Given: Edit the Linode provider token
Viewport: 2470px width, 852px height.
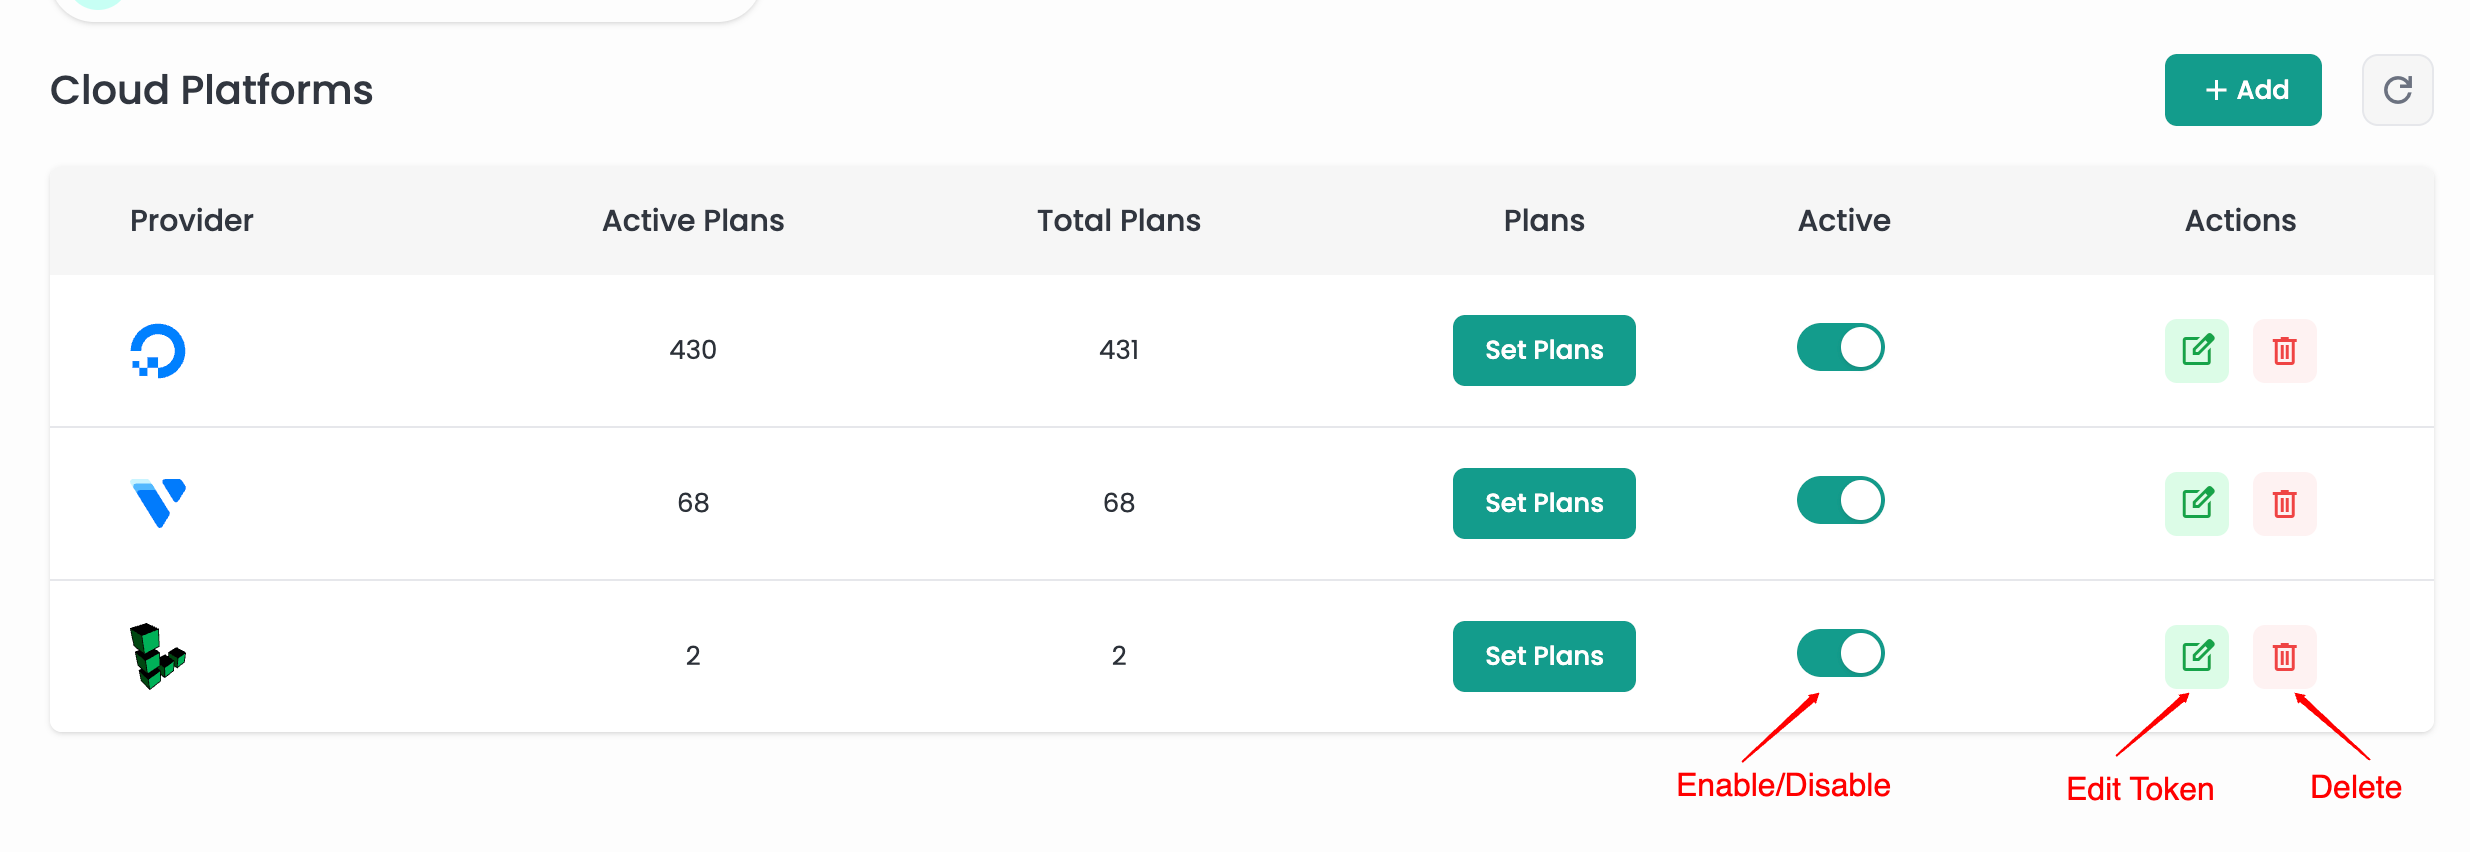Looking at the screenshot, I should click(2196, 657).
